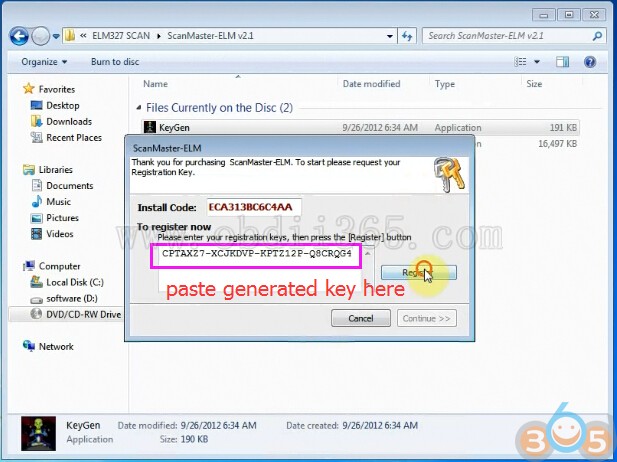Click the change view icon
This screenshot has width=617, height=462.
[x=520, y=62]
